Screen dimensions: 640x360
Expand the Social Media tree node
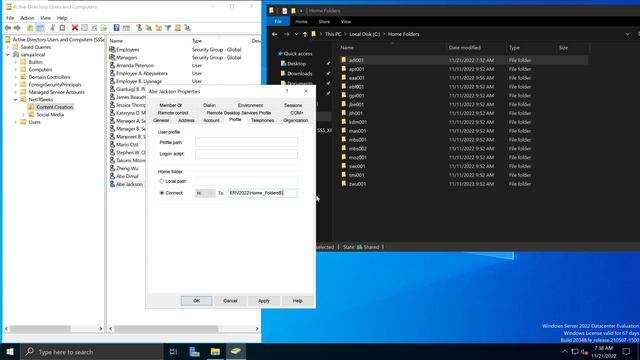click(x=24, y=115)
